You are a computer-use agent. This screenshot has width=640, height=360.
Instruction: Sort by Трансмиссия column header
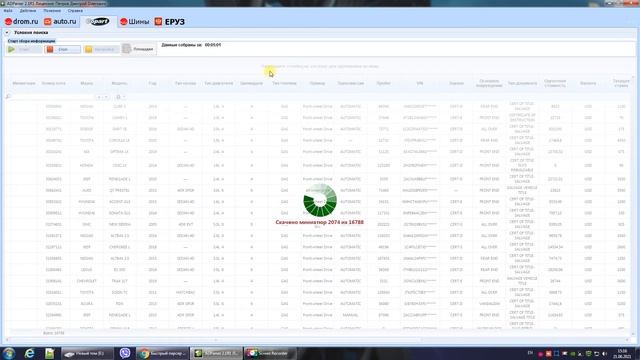tap(351, 83)
